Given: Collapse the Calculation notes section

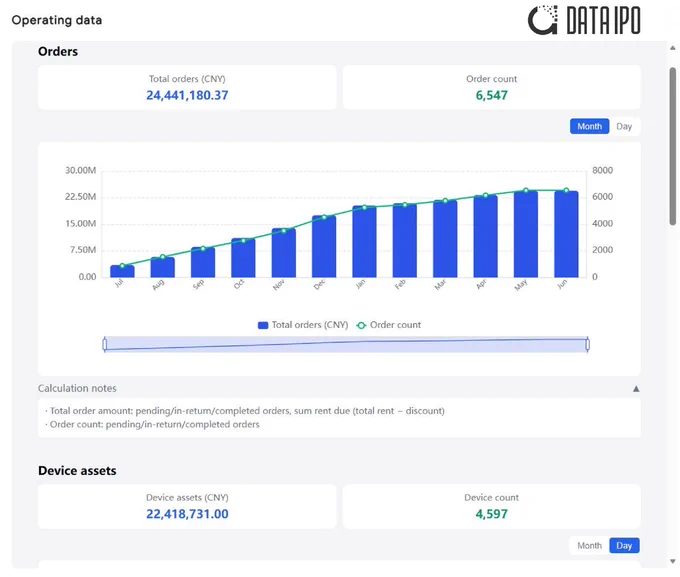Looking at the screenshot, I should click(636, 389).
